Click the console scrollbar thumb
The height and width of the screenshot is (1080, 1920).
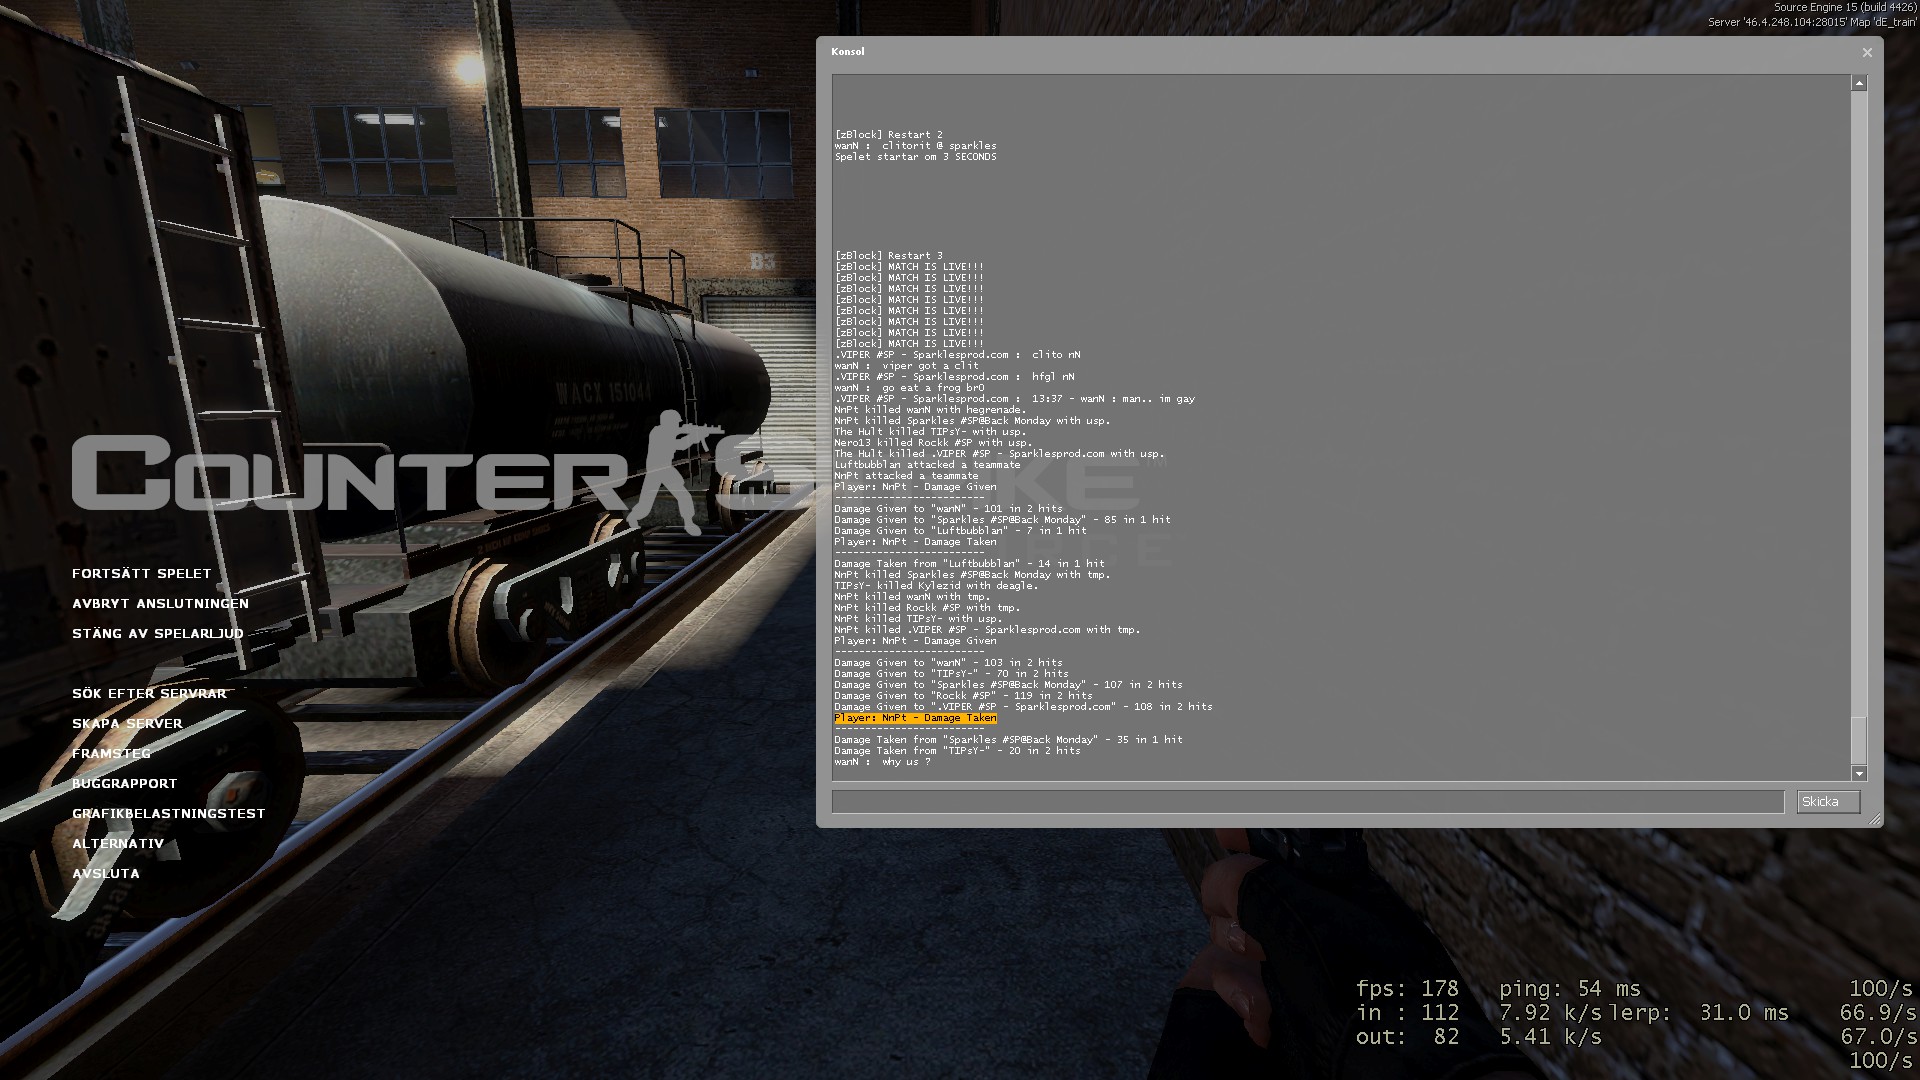click(1859, 740)
